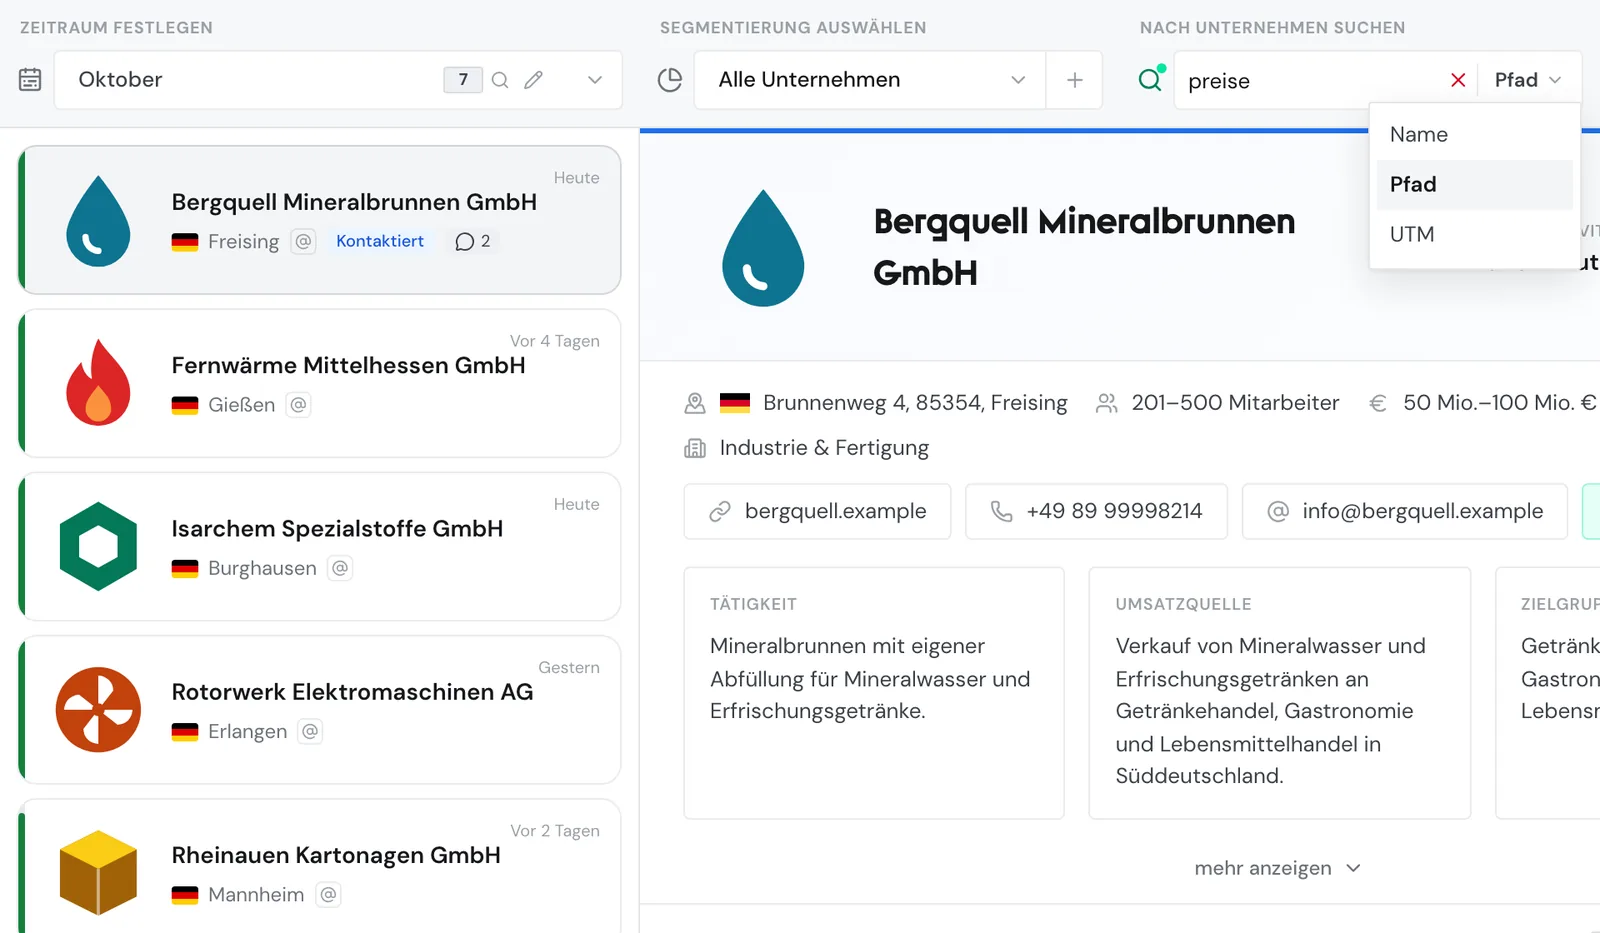Click the phone button +49 89 99998214
Image resolution: width=1600 pixels, height=933 pixels.
tap(1096, 511)
